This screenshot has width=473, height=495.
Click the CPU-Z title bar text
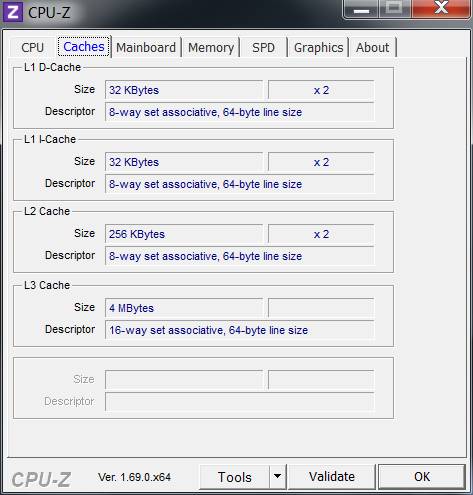tap(49, 13)
